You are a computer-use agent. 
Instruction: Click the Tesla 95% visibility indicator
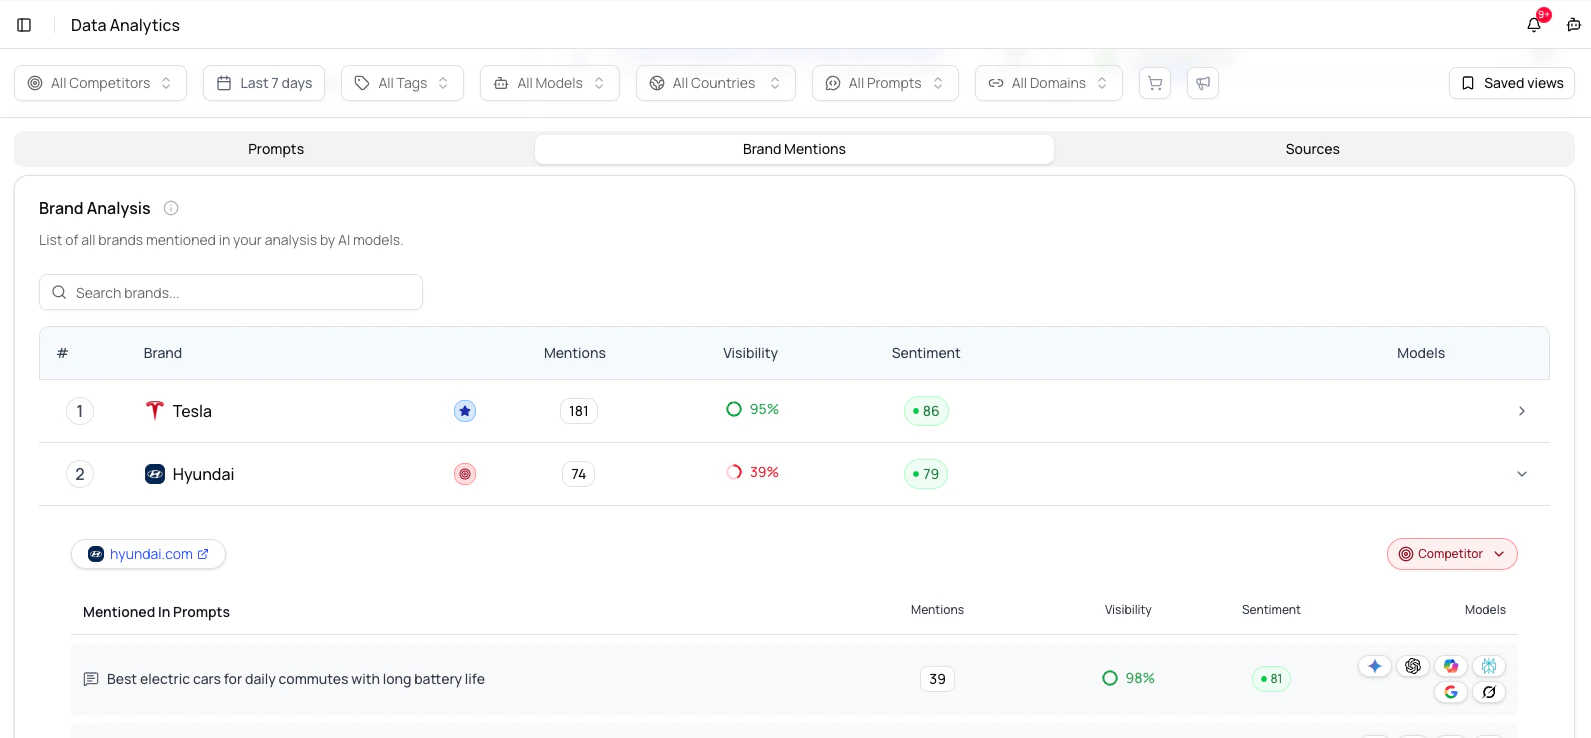click(x=753, y=409)
